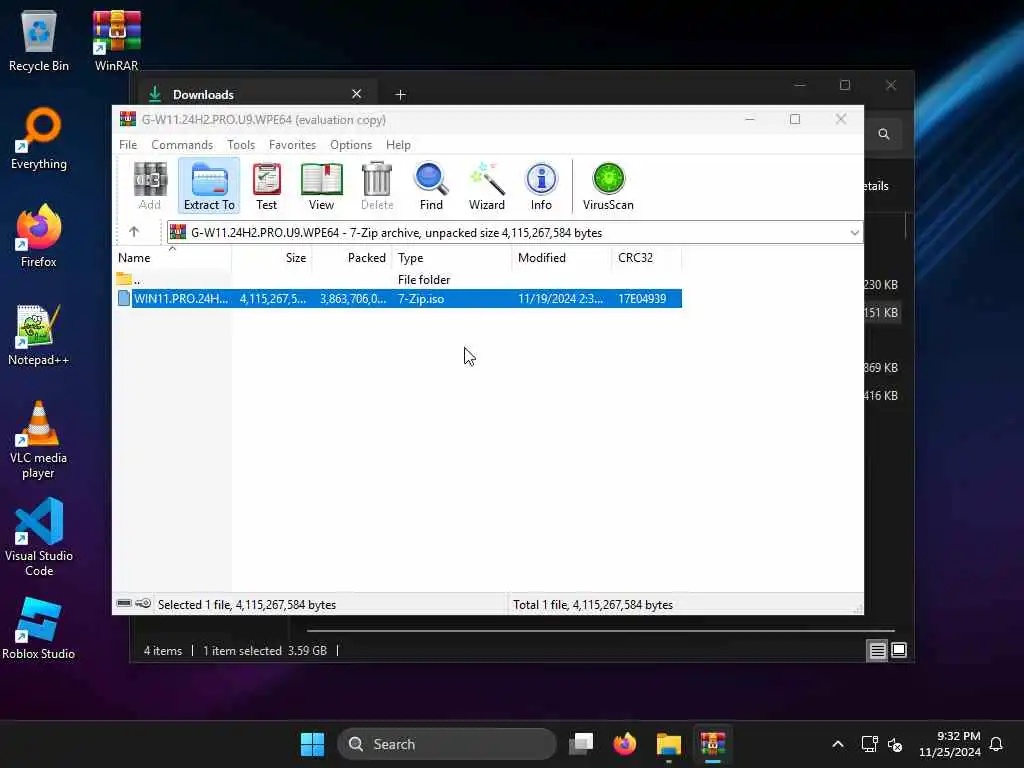Select the Visual Studio Code shortcut
The width and height of the screenshot is (1024, 768).
tap(39, 537)
